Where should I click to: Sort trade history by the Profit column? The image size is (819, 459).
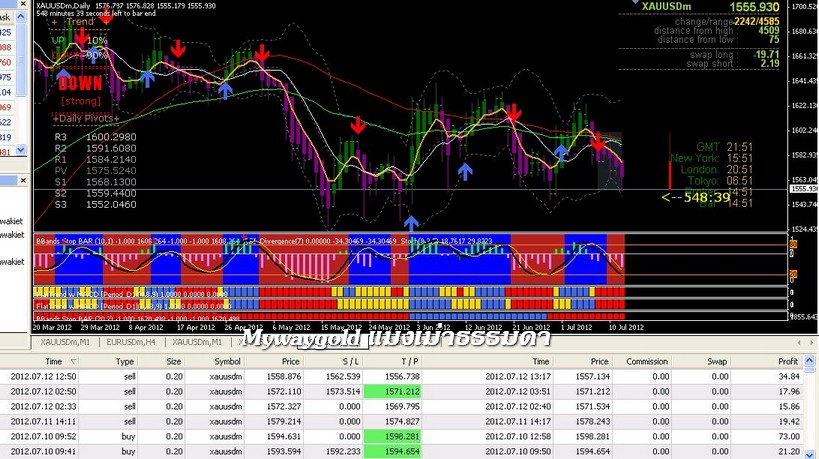[787, 361]
